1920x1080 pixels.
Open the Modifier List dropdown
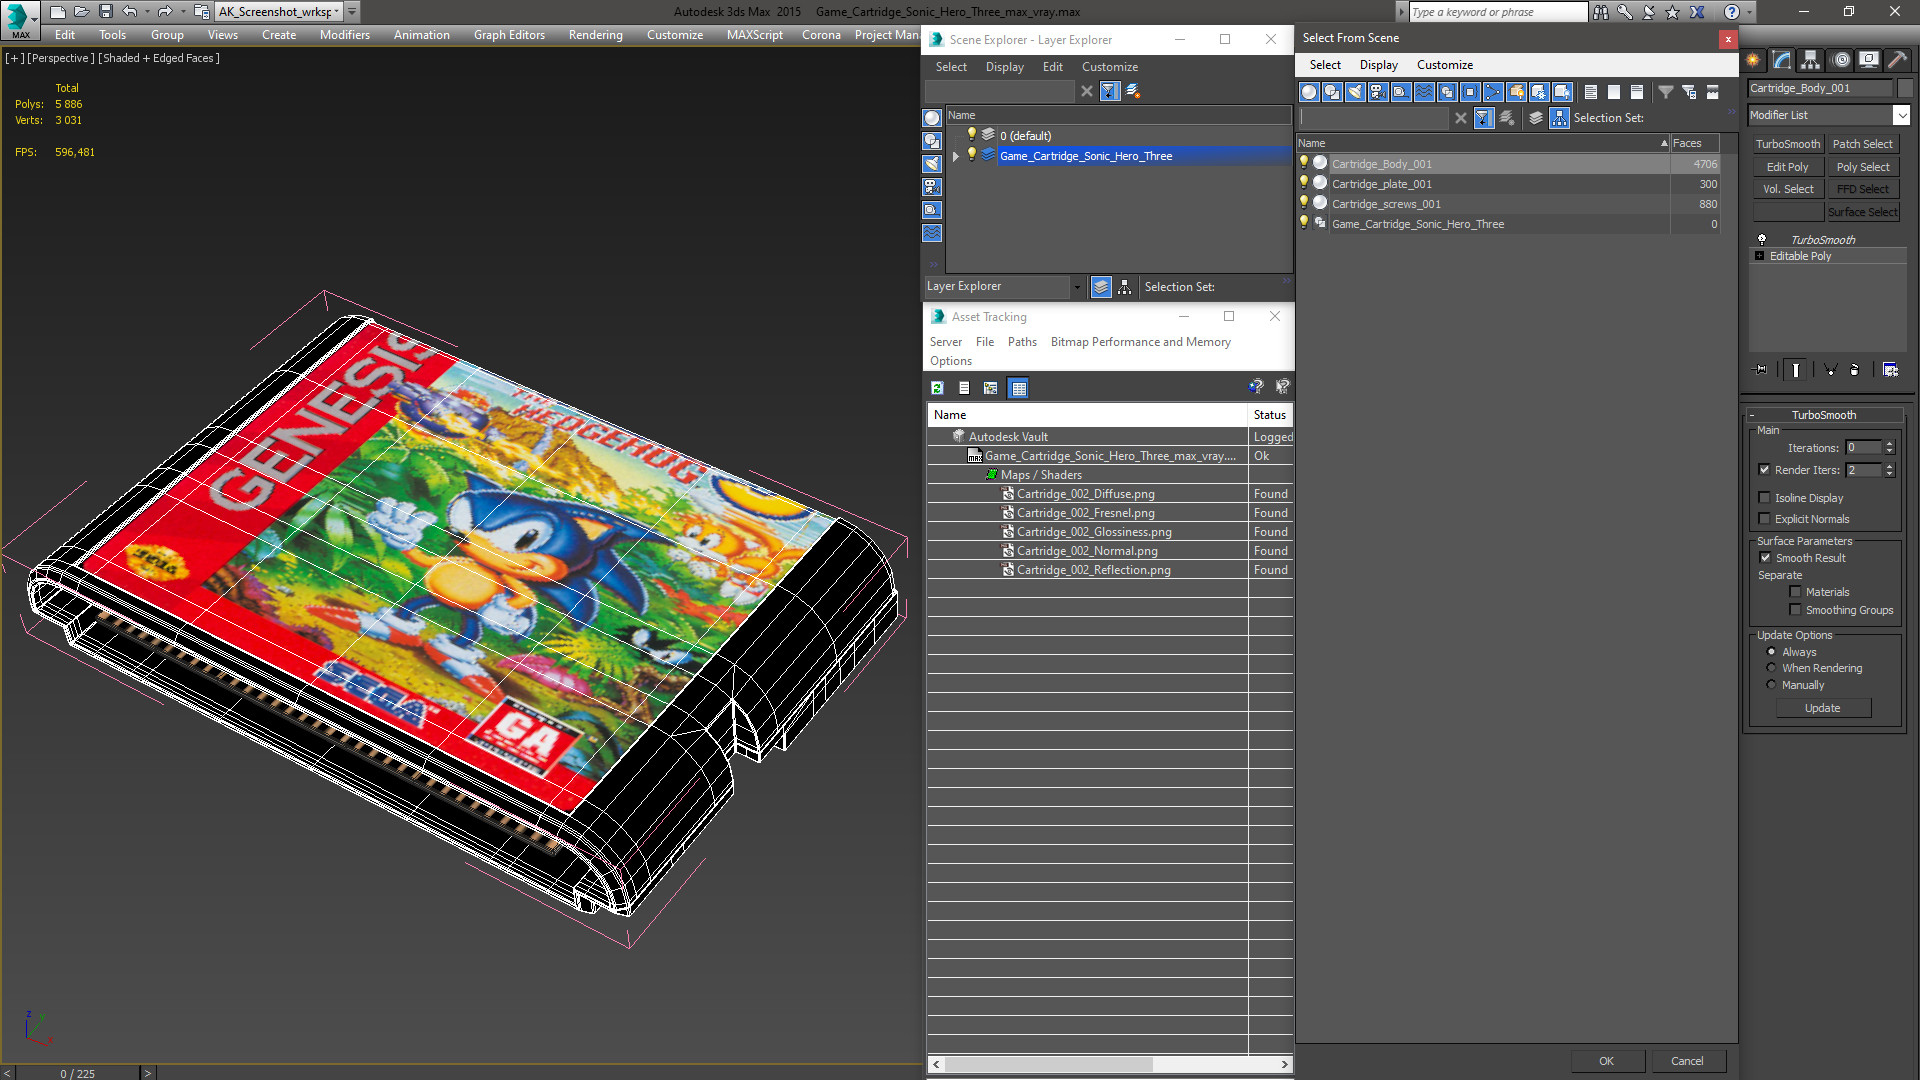pos(1901,115)
